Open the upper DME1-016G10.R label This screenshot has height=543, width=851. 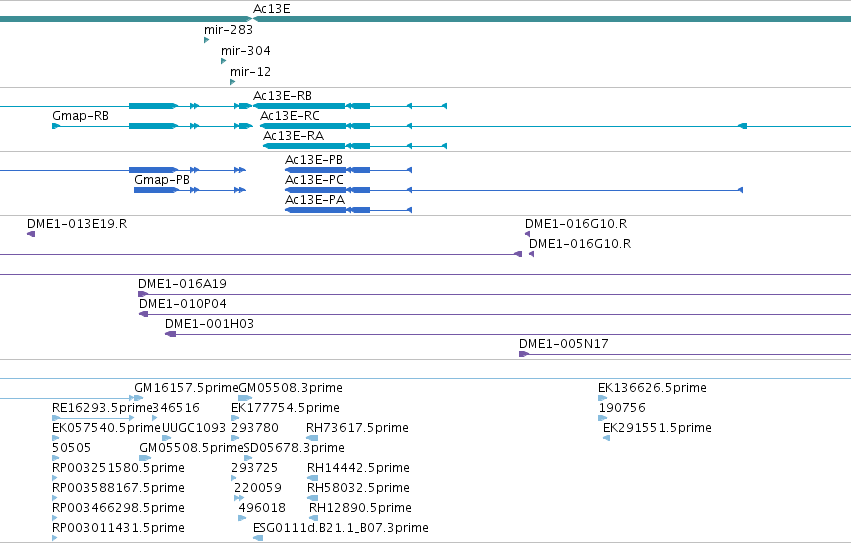coord(576,224)
